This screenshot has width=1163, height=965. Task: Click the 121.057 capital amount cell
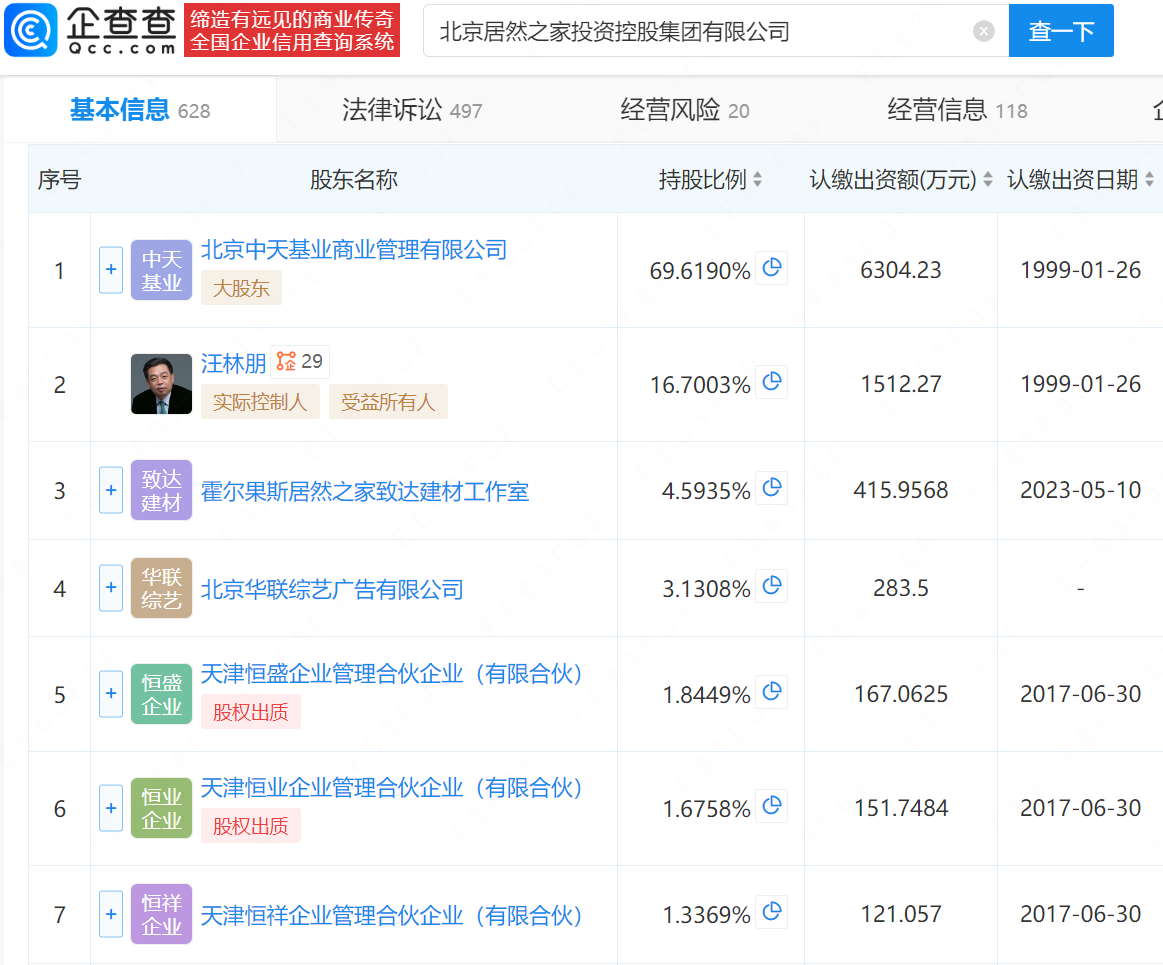tap(900, 915)
